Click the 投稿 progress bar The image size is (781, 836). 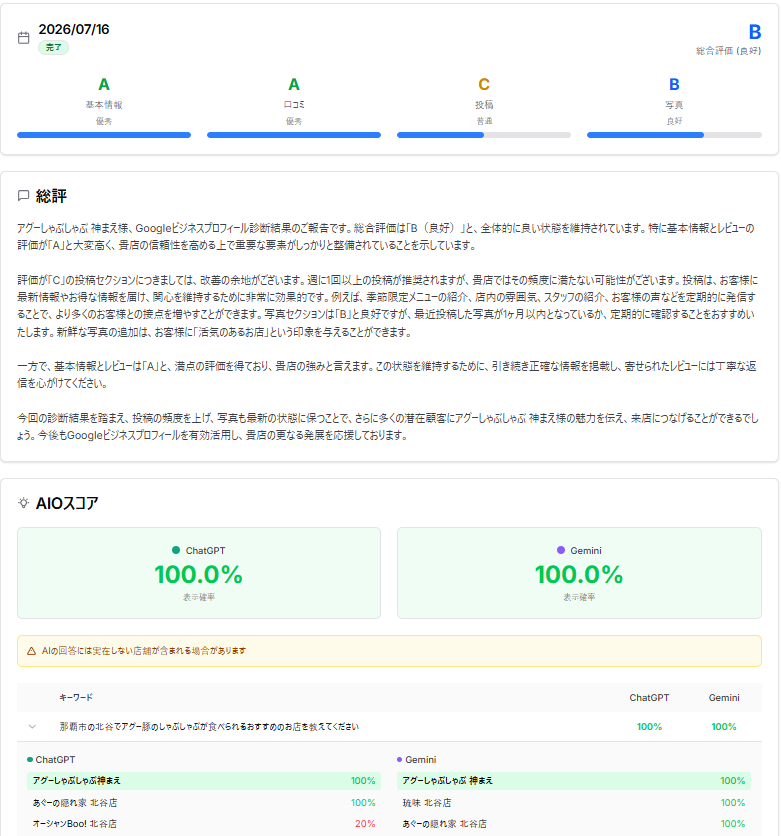[x=484, y=135]
